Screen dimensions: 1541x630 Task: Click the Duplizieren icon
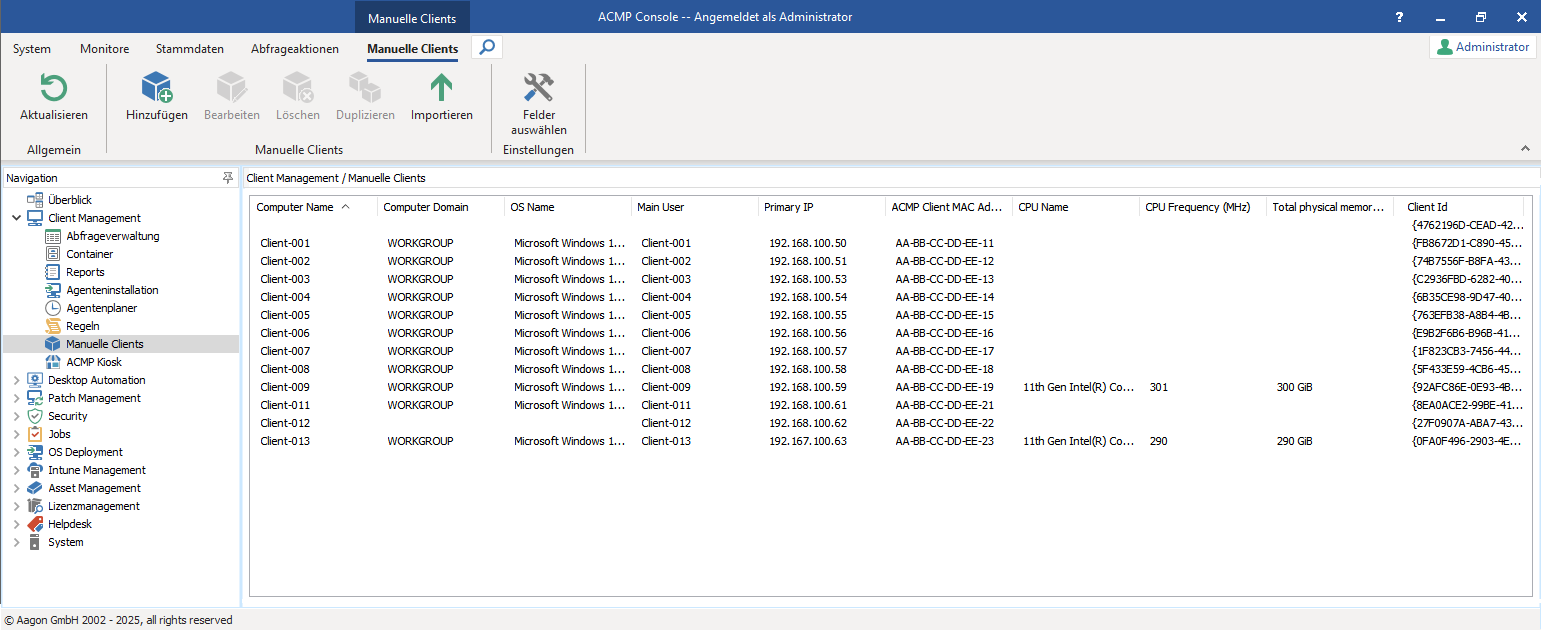point(365,88)
